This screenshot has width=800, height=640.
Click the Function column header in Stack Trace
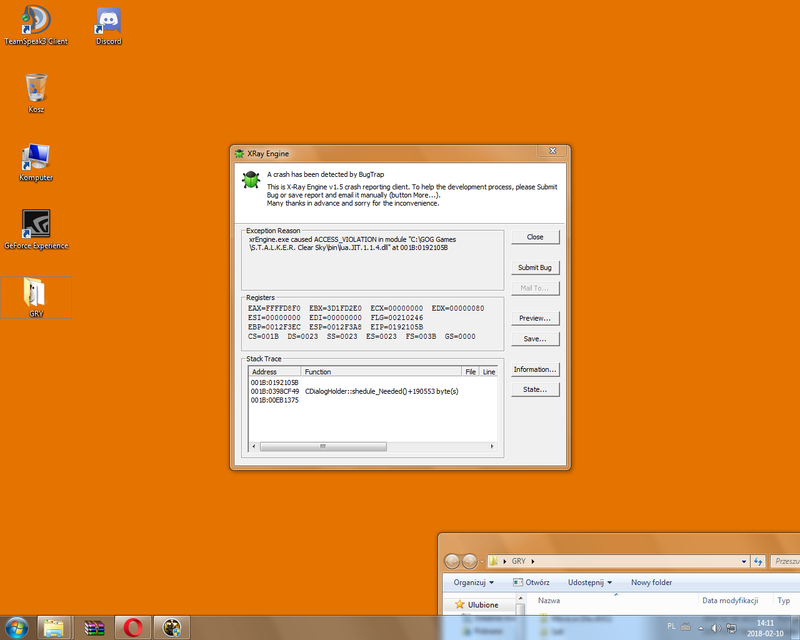click(x=380, y=371)
